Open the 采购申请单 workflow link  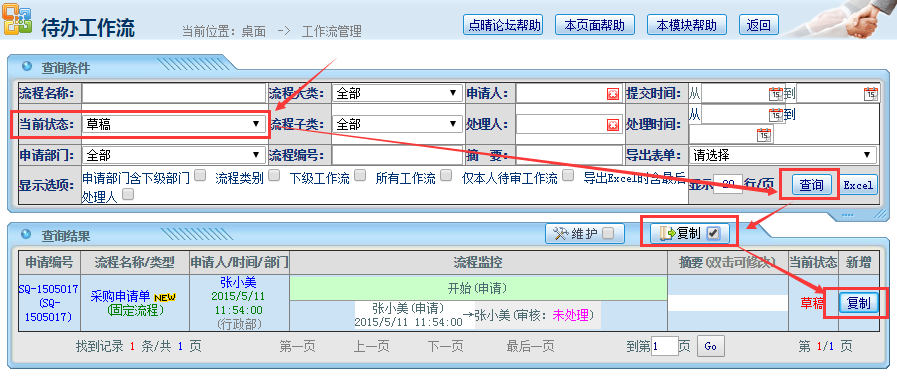click(x=120, y=296)
